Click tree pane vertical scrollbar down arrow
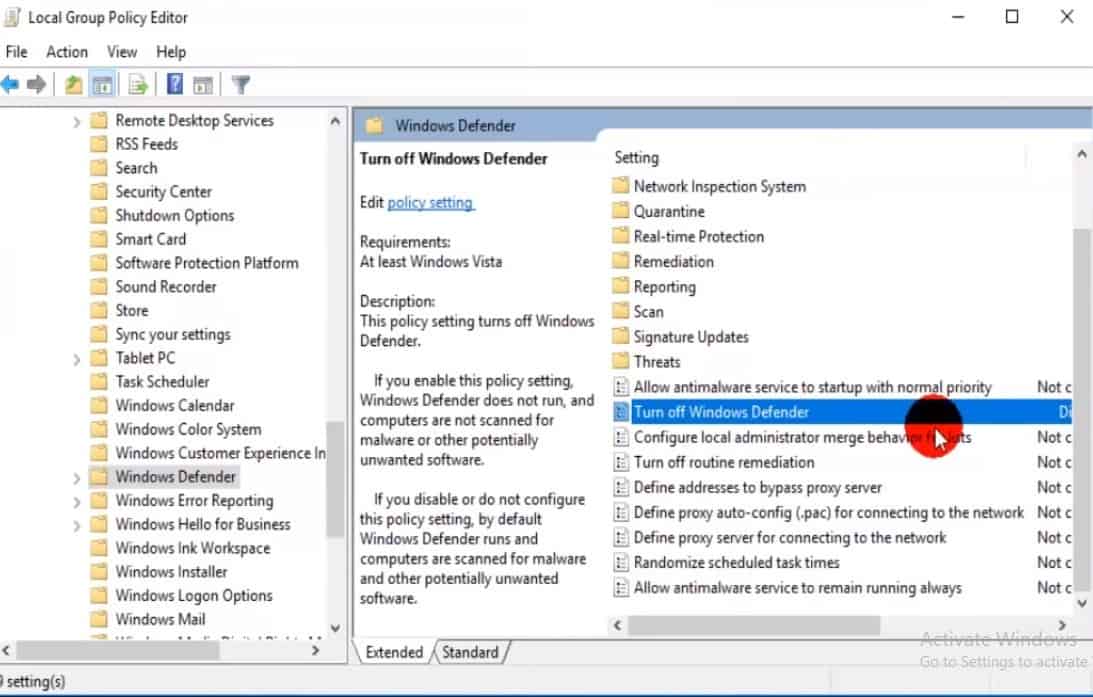This screenshot has height=697, width=1093. (x=335, y=628)
